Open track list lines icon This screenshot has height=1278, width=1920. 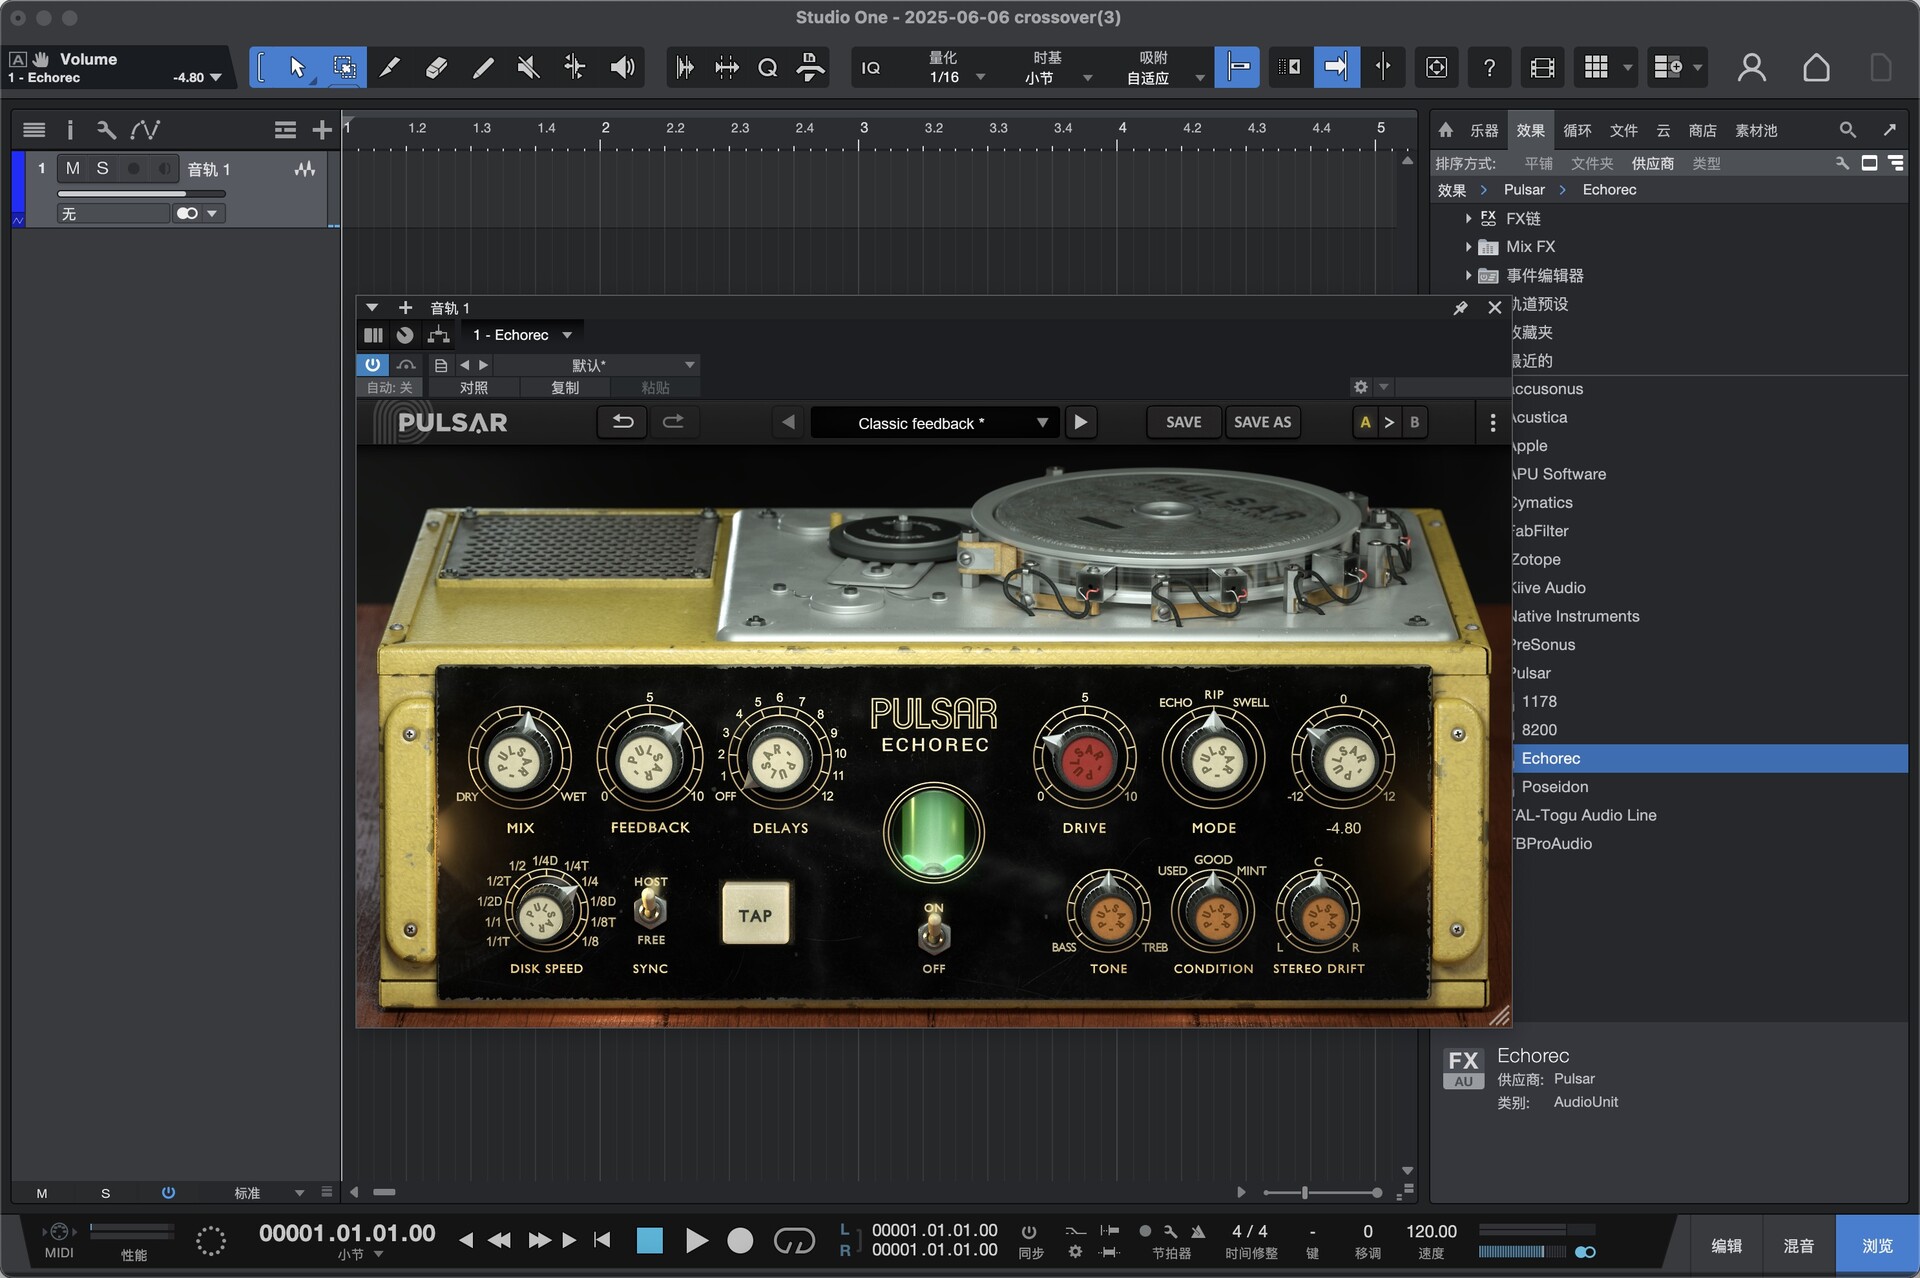(34, 129)
